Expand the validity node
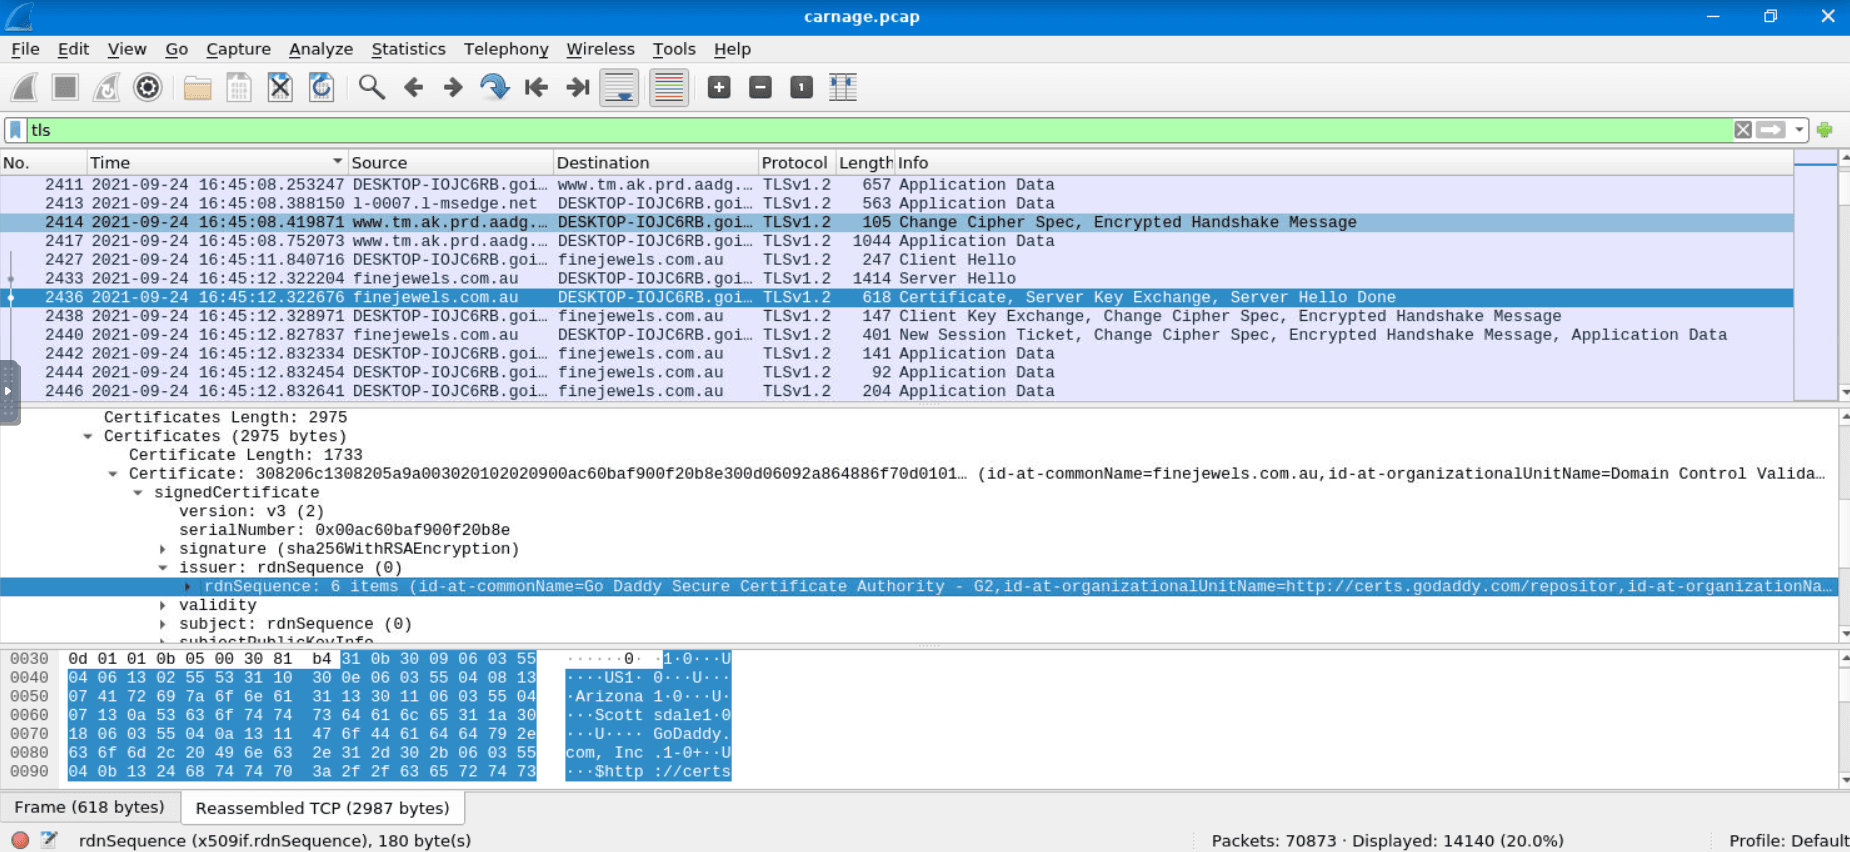1850x852 pixels. tap(163, 605)
